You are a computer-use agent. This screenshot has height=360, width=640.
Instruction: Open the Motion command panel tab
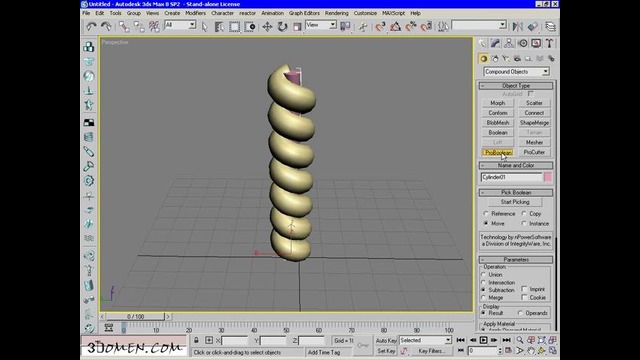coord(522,43)
